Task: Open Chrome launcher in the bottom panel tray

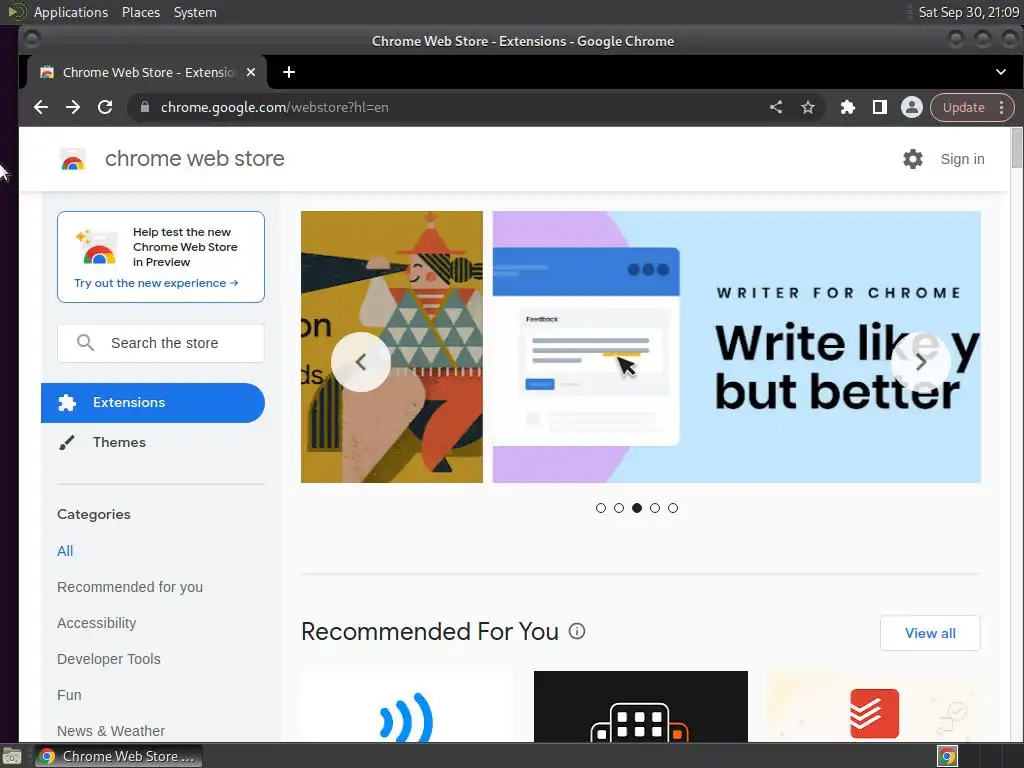Action: (948, 756)
